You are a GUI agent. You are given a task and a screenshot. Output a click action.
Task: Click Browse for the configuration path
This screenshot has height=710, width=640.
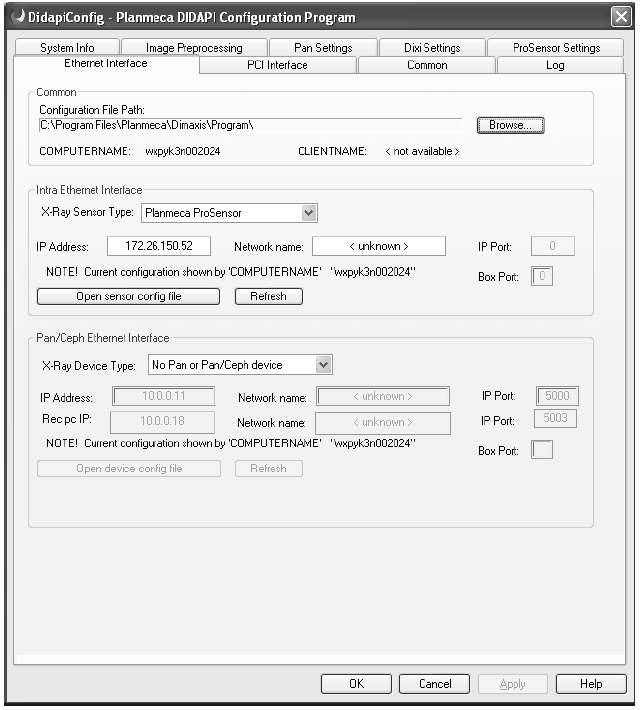[x=510, y=125]
